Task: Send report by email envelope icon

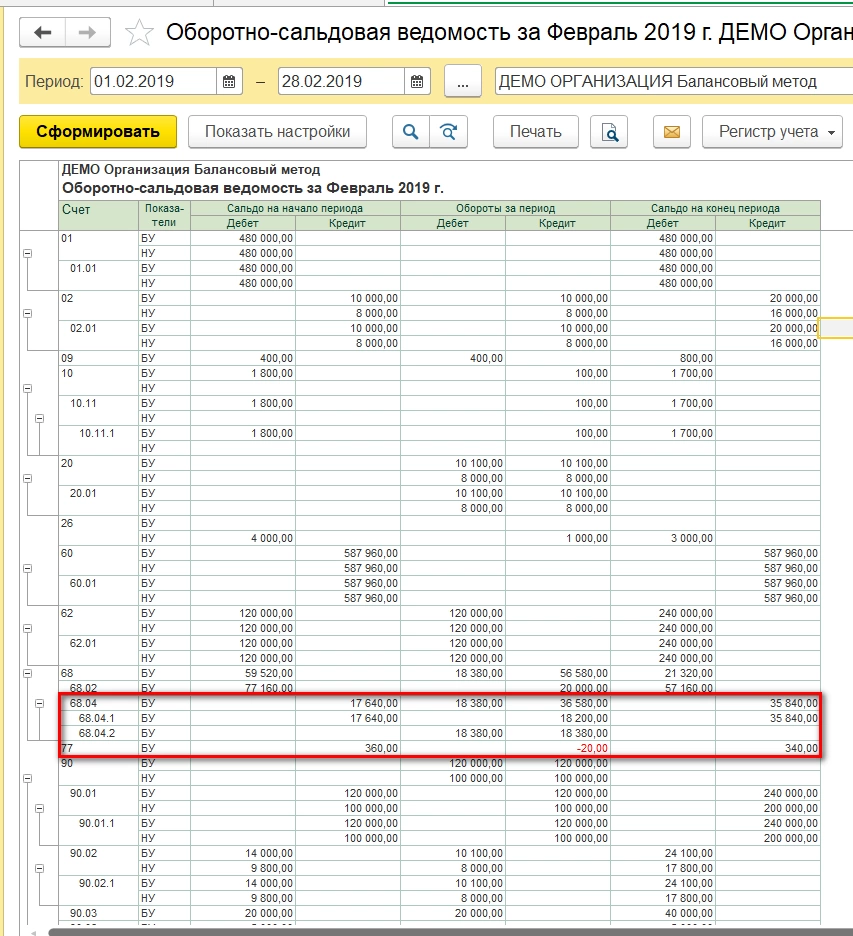Action: [672, 132]
